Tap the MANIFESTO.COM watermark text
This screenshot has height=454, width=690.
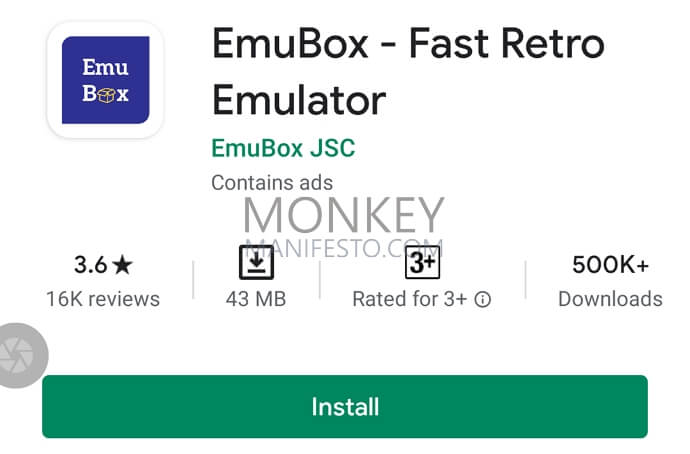click(x=344, y=248)
